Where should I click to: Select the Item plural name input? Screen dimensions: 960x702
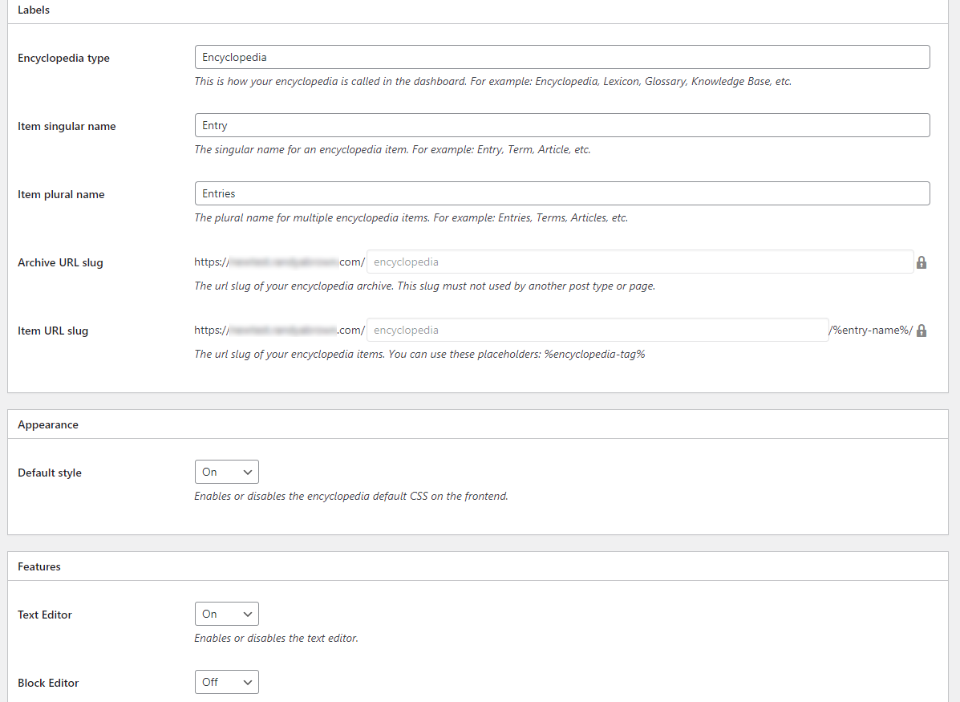pos(562,193)
